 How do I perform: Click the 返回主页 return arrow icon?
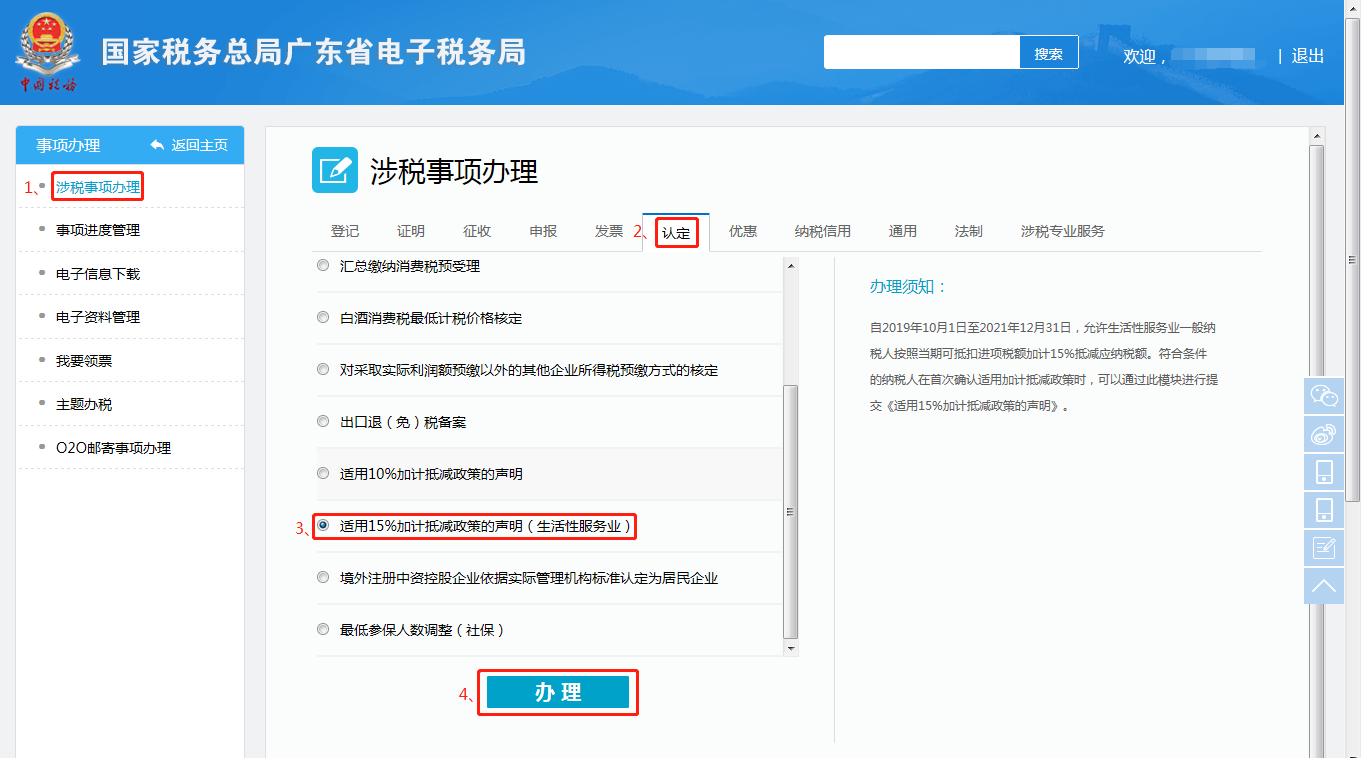[x=157, y=145]
